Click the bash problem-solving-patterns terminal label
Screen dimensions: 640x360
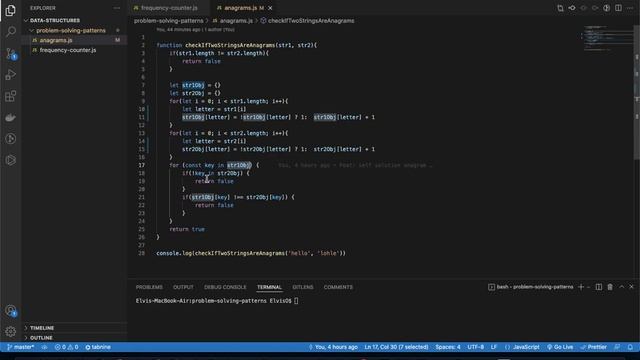coord(531,287)
